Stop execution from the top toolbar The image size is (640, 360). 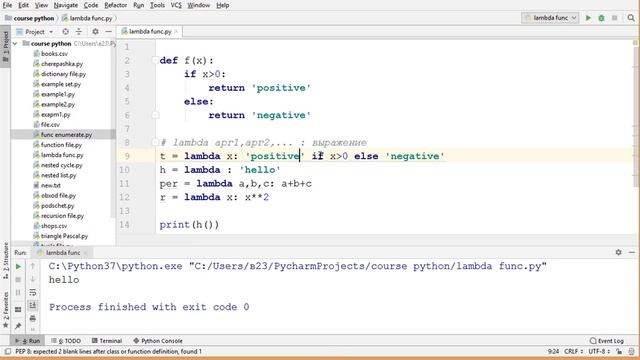pyautogui.click(x=614, y=18)
